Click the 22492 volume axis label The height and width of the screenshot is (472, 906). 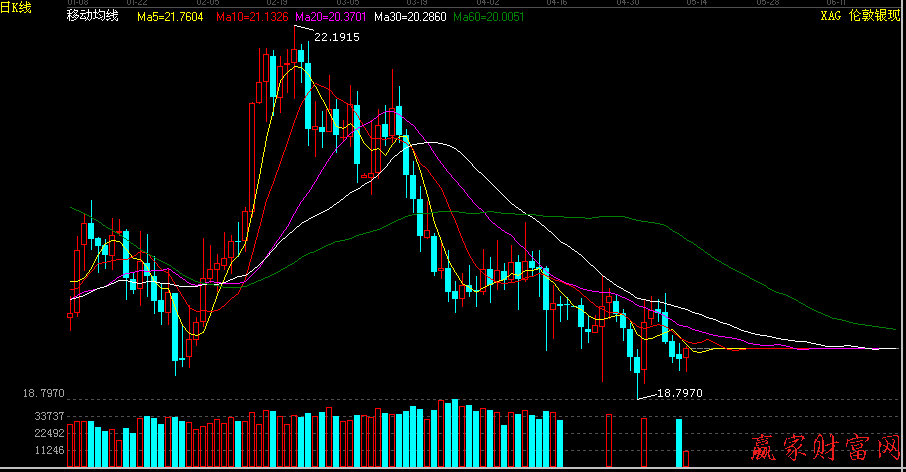pos(49,433)
